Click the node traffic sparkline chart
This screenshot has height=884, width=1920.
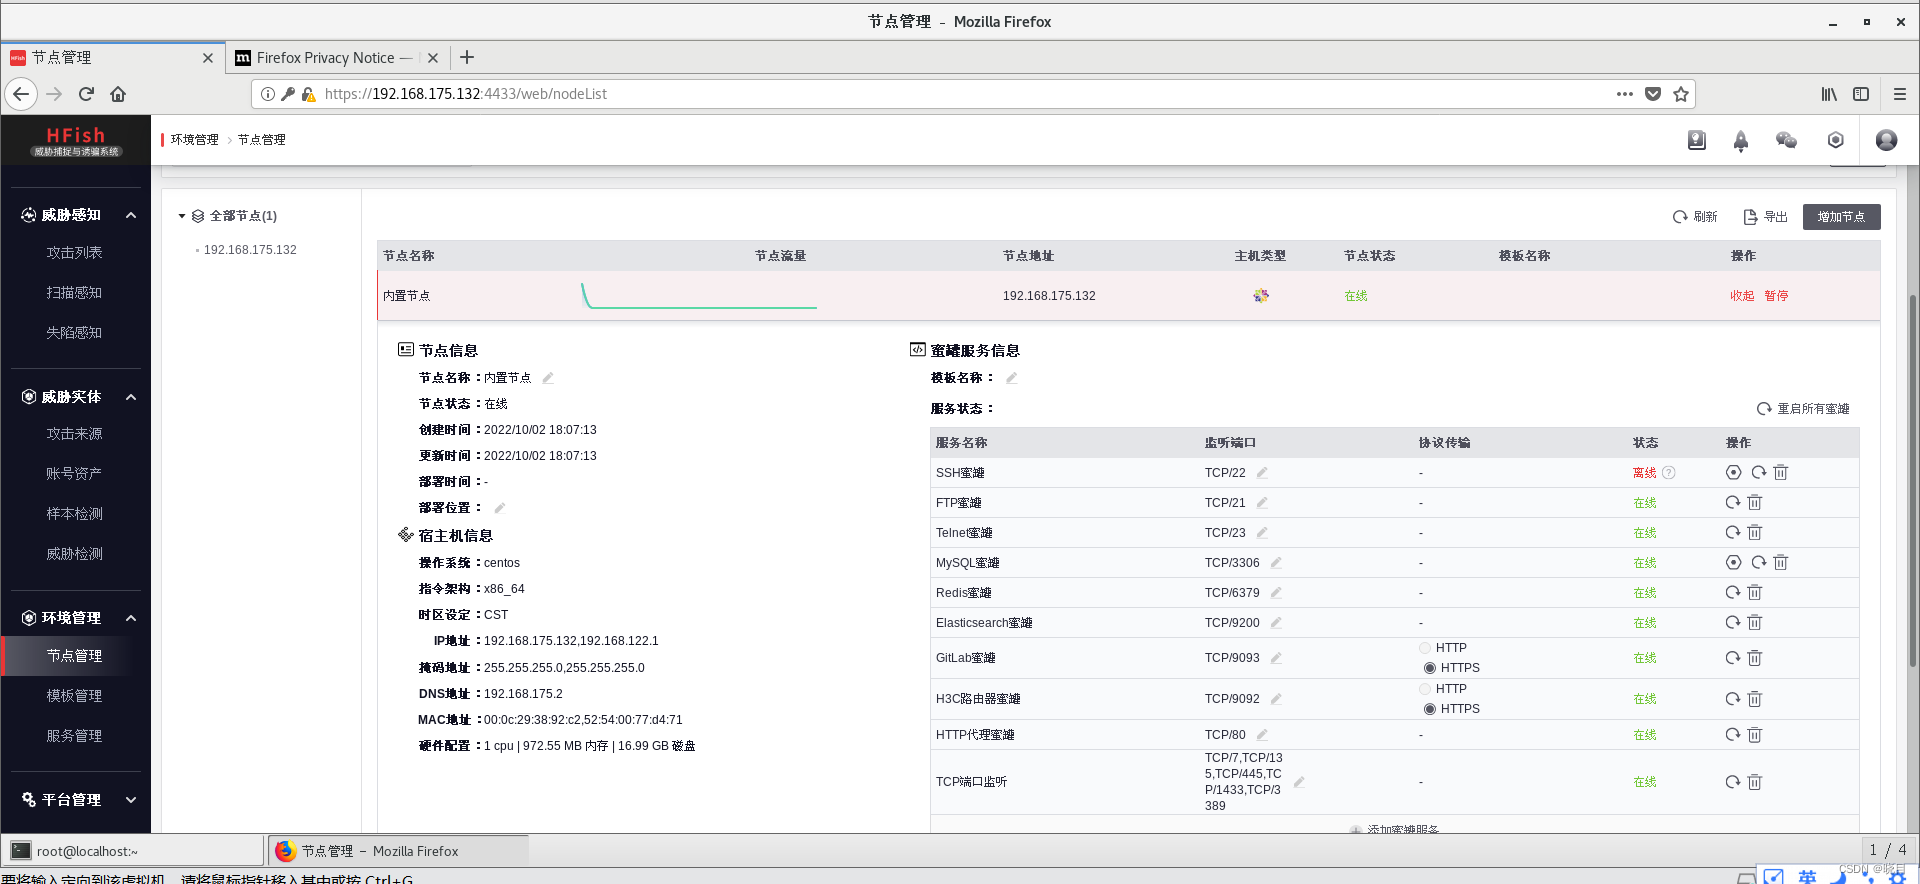coord(699,296)
